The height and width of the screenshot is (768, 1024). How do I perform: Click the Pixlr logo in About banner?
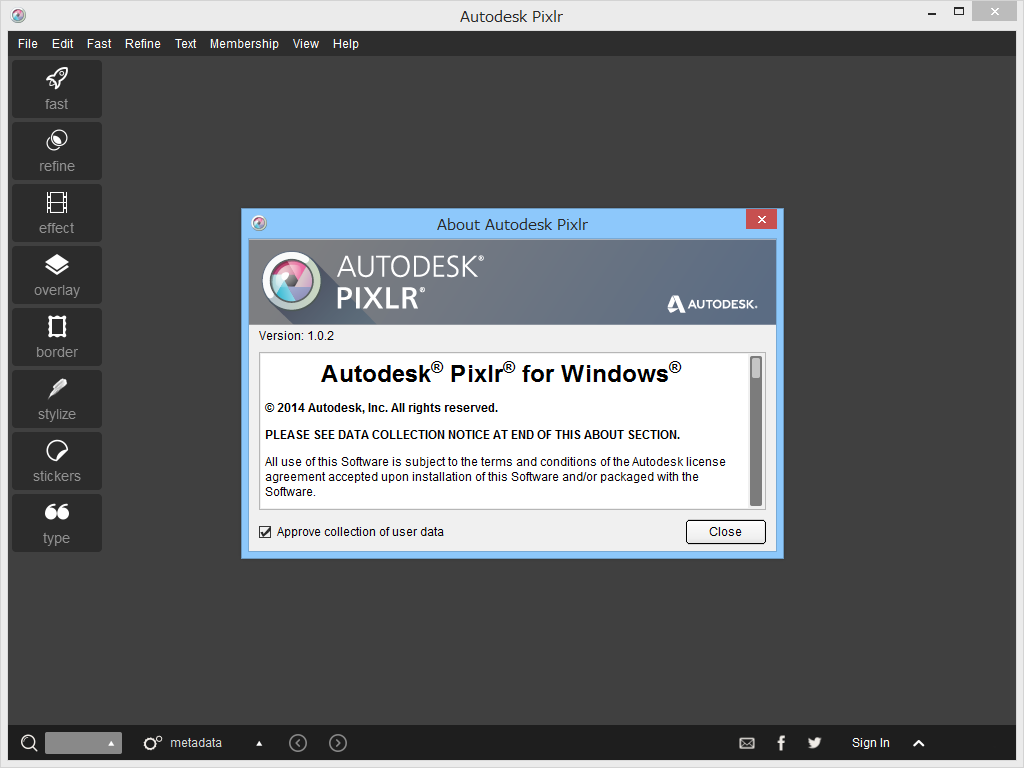coord(292,281)
